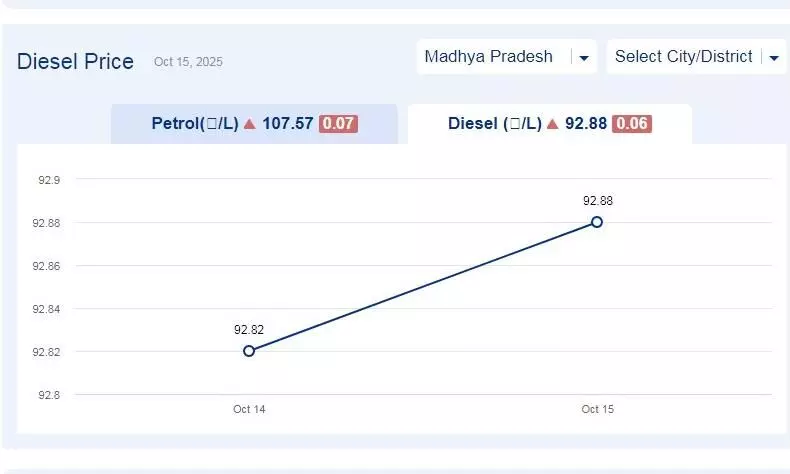Screen dimensions: 790x474
Task: Open the Select City/District dropdown
Action: pos(684,57)
